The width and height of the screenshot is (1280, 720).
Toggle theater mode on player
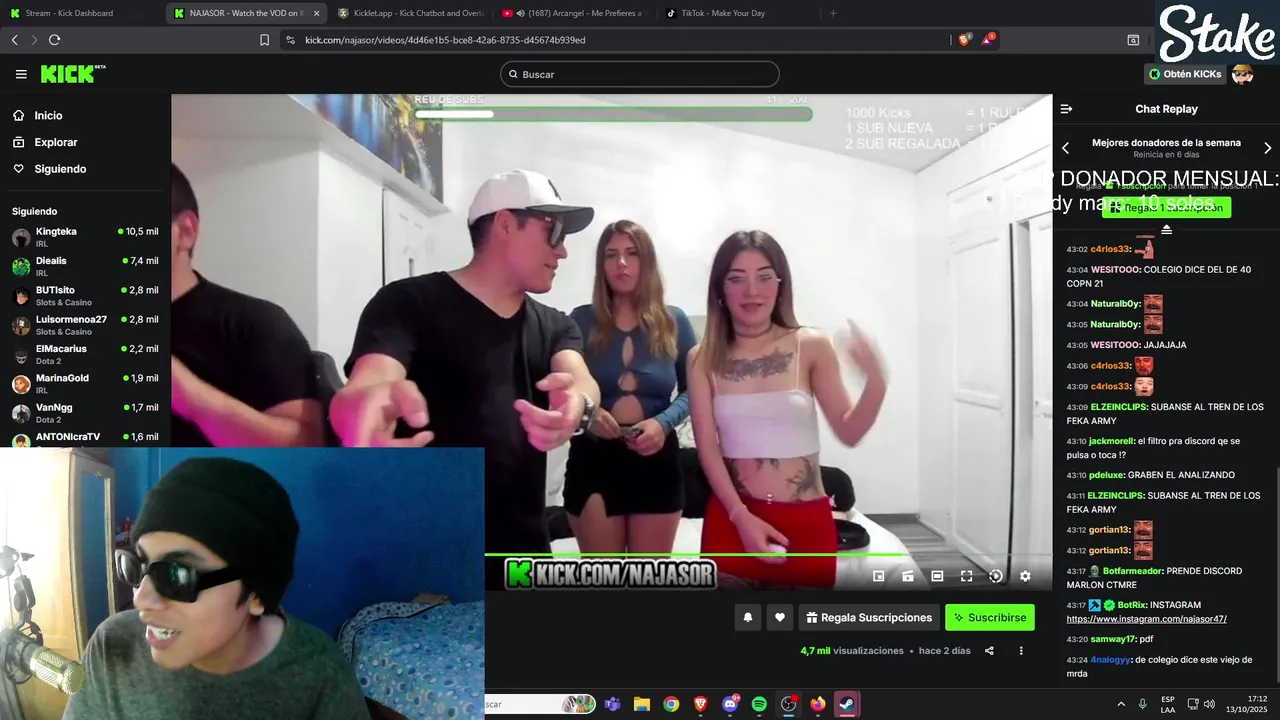937,576
